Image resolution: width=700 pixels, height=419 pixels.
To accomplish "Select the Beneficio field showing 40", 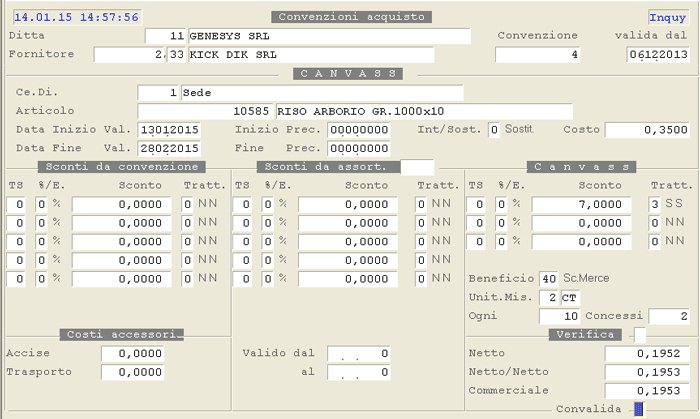I will click(x=549, y=279).
